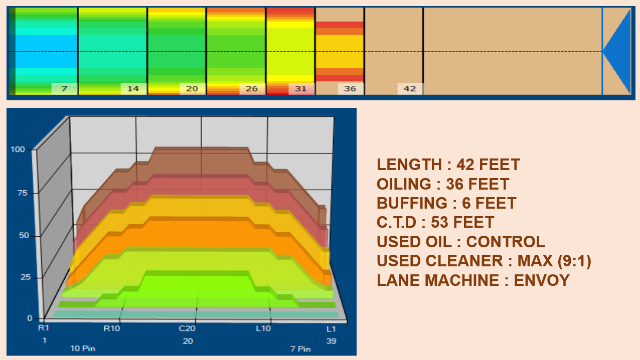This screenshot has height=360, width=640.
Task: Click the 20 feet distance label
Action: (x=192, y=89)
